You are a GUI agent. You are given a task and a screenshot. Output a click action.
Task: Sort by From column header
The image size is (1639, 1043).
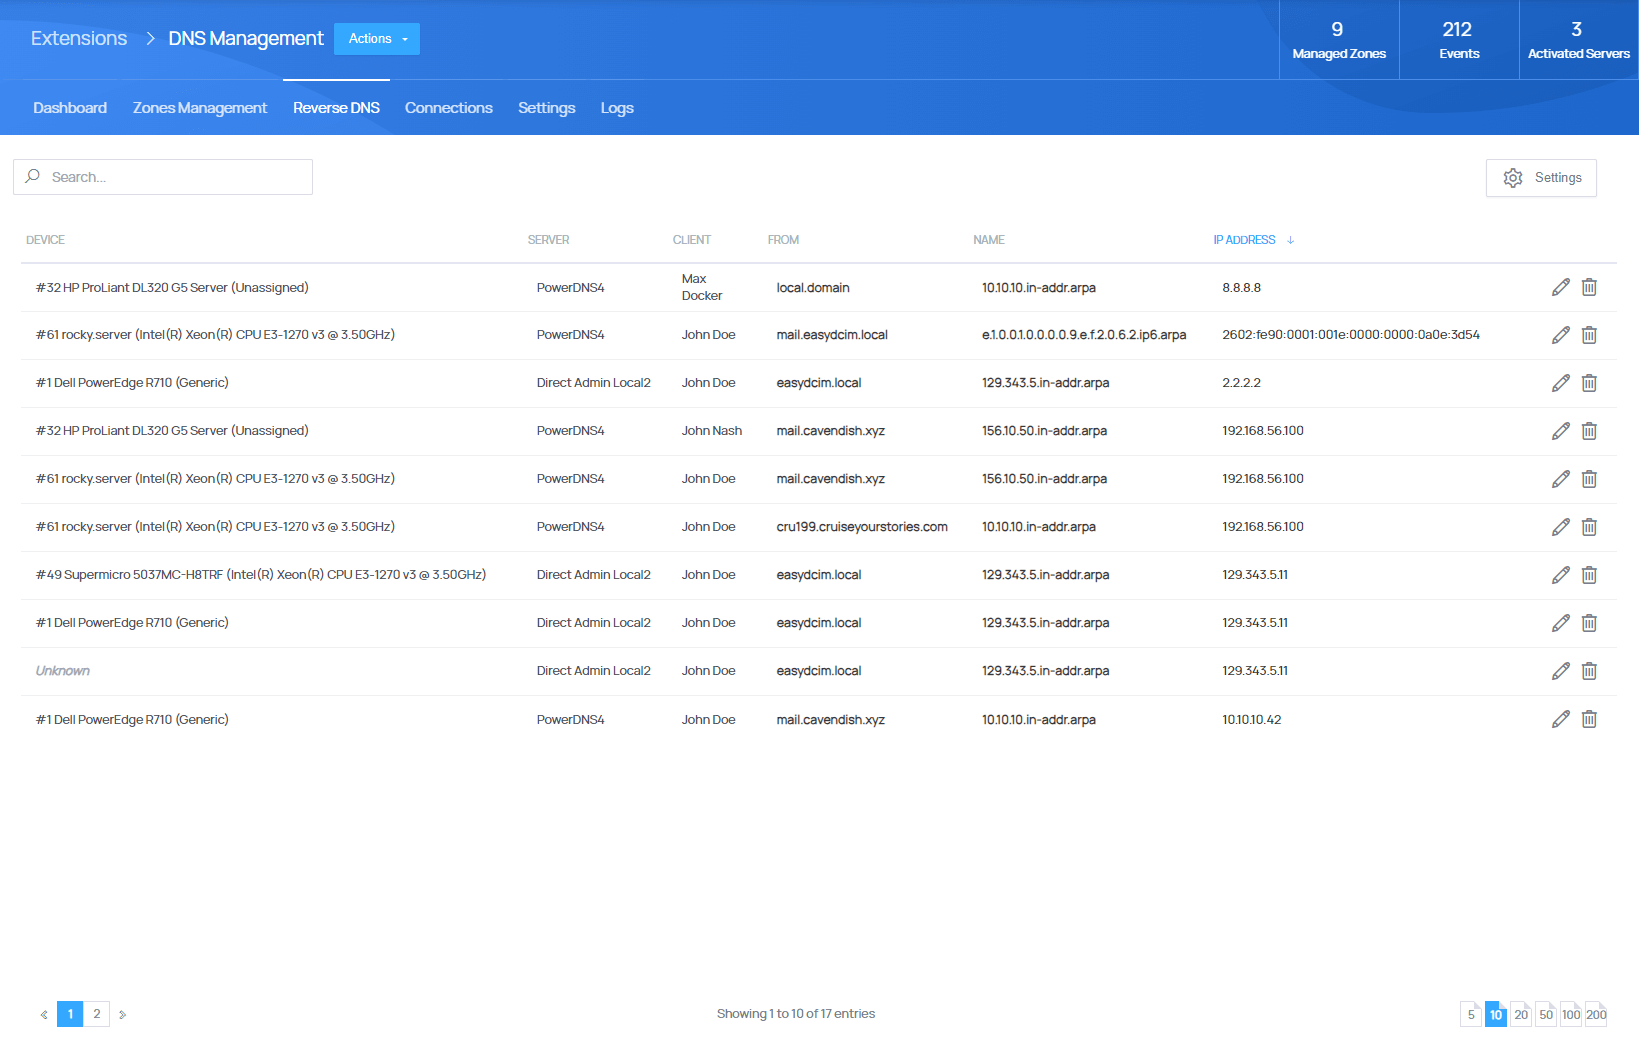click(783, 240)
